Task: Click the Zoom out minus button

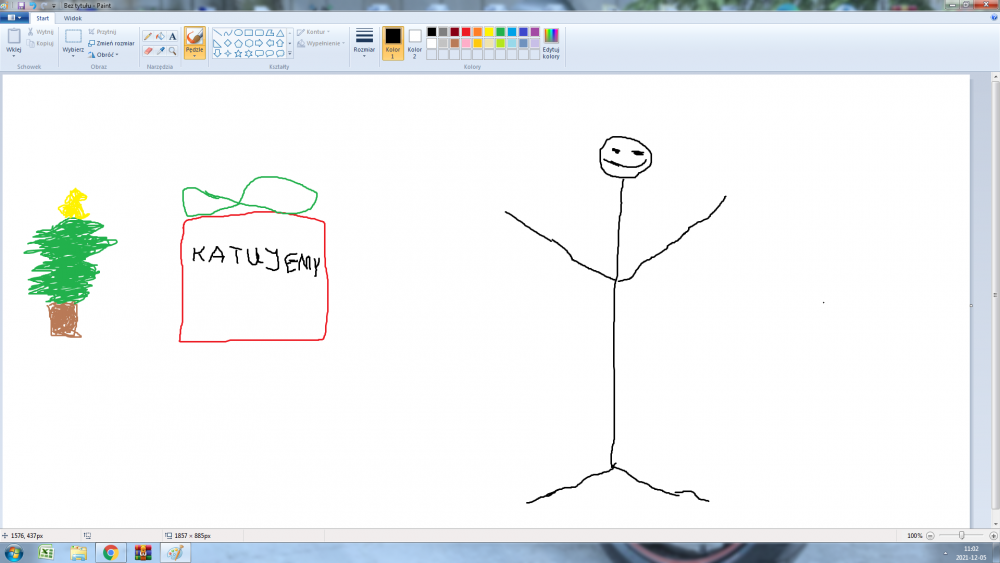Action: coord(930,536)
